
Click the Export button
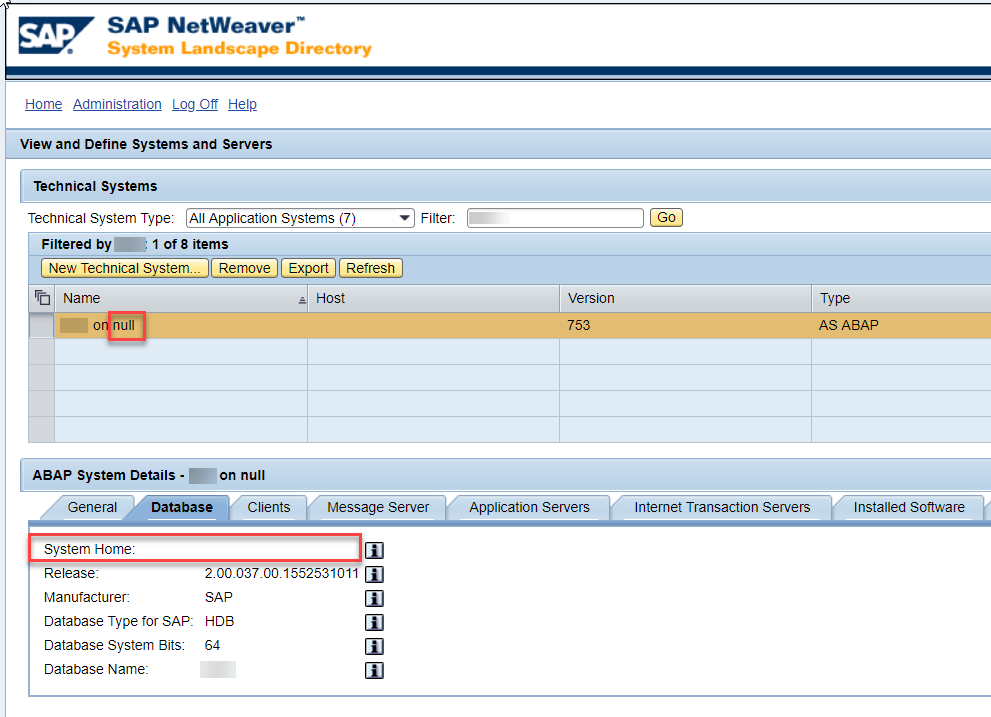coord(308,268)
